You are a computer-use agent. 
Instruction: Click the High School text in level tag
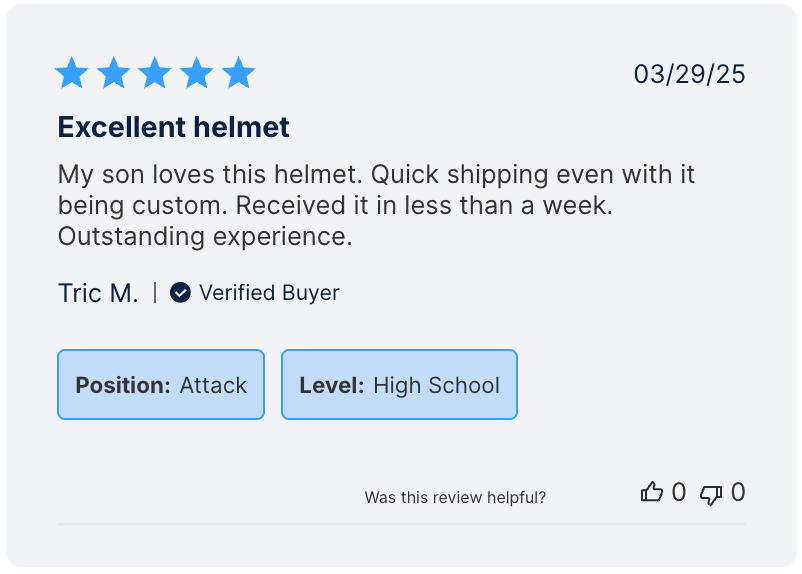click(x=436, y=385)
